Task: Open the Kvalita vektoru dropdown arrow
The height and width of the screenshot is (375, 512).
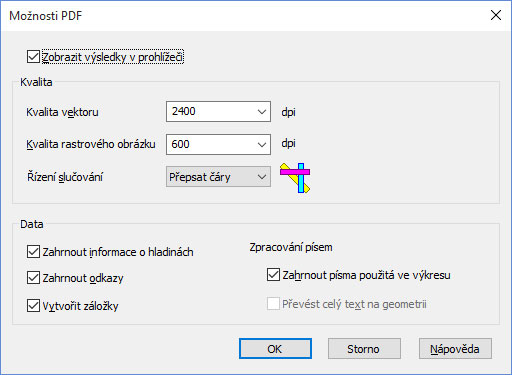Action: (x=262, y=112)
